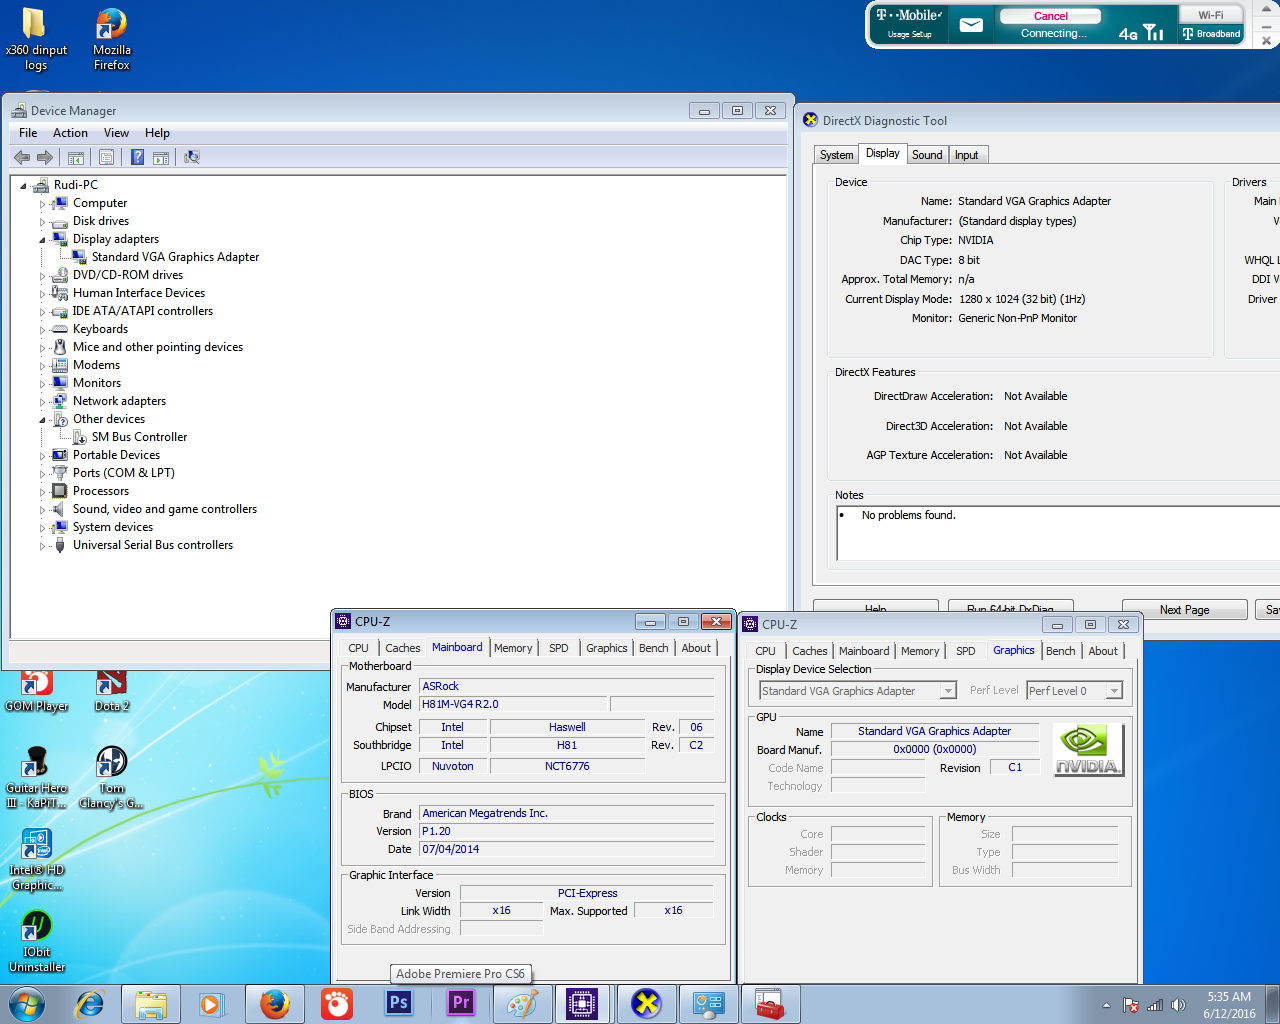Click the Show/Hide Console Tree toolbar icon
1280x1024 pixels.
pos(76,157)
